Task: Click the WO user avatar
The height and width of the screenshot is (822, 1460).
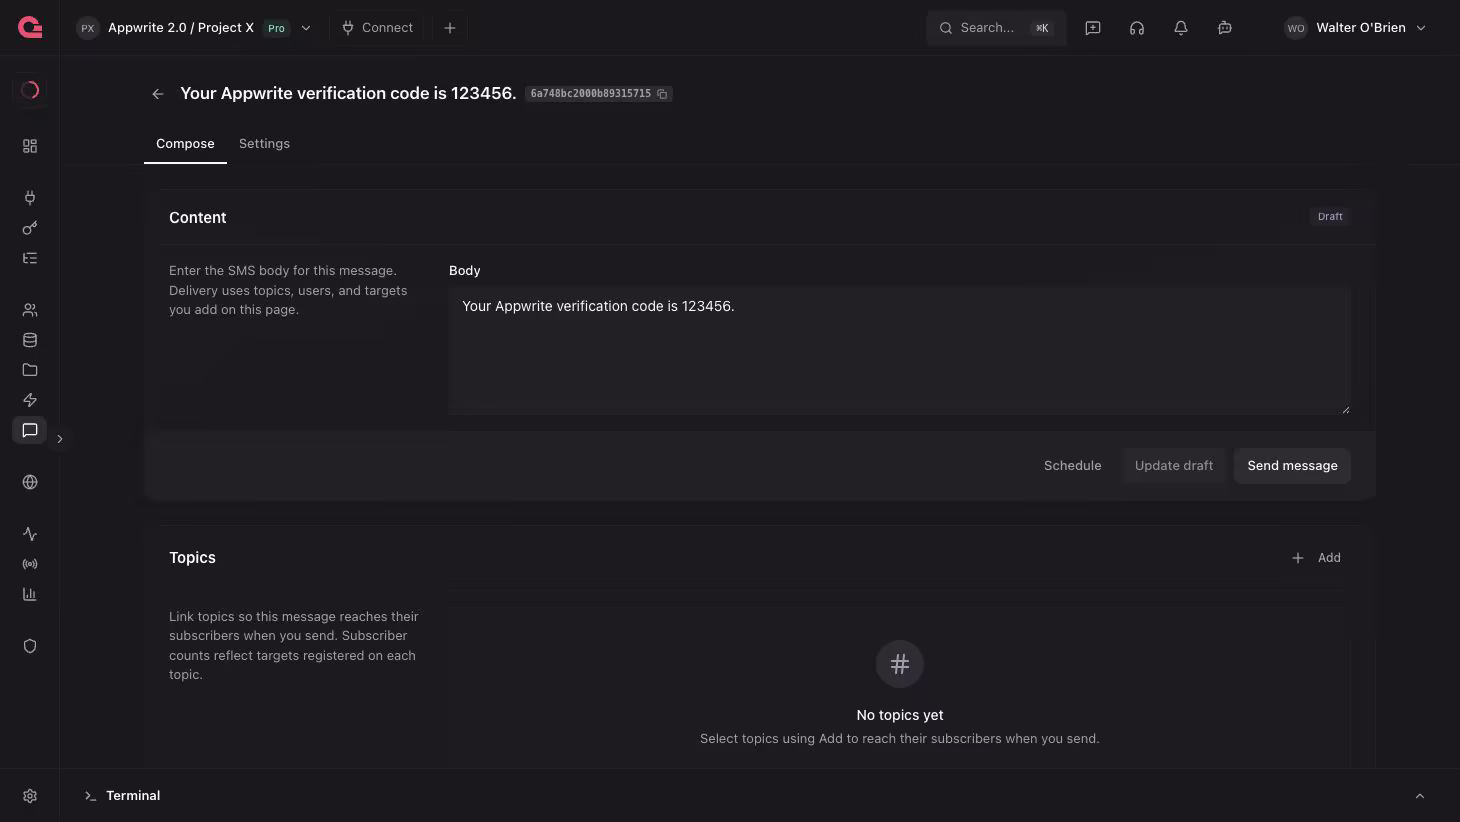Action: 1296,28
